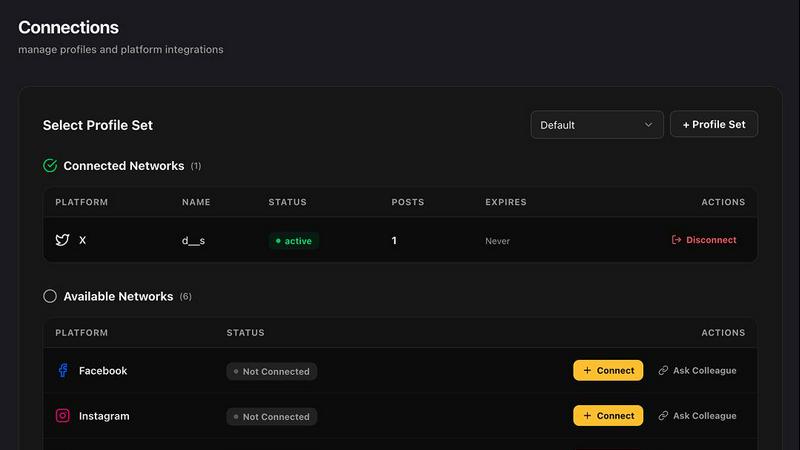Click the POSTS column header

[408, 202]
